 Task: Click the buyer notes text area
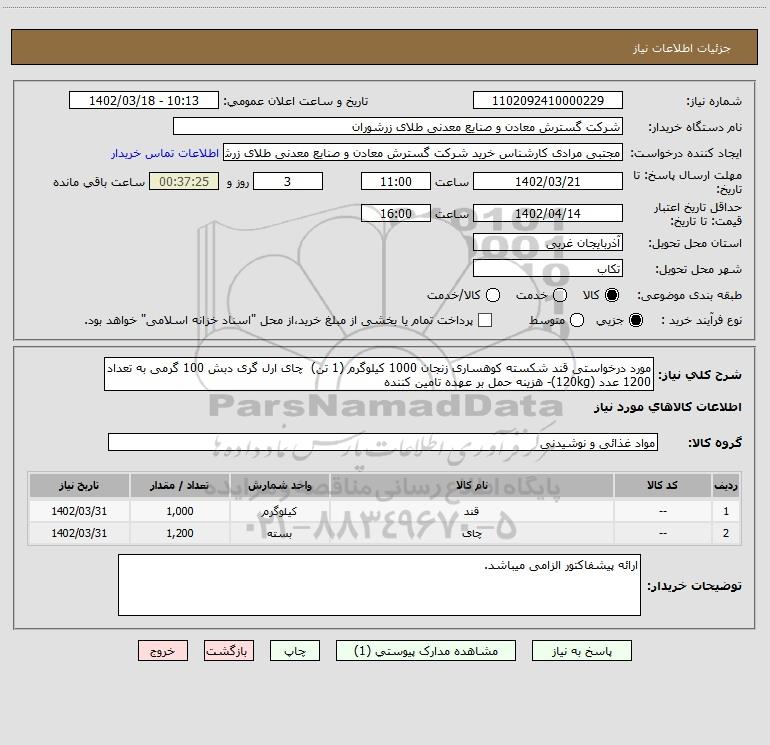tap(379, 585)
